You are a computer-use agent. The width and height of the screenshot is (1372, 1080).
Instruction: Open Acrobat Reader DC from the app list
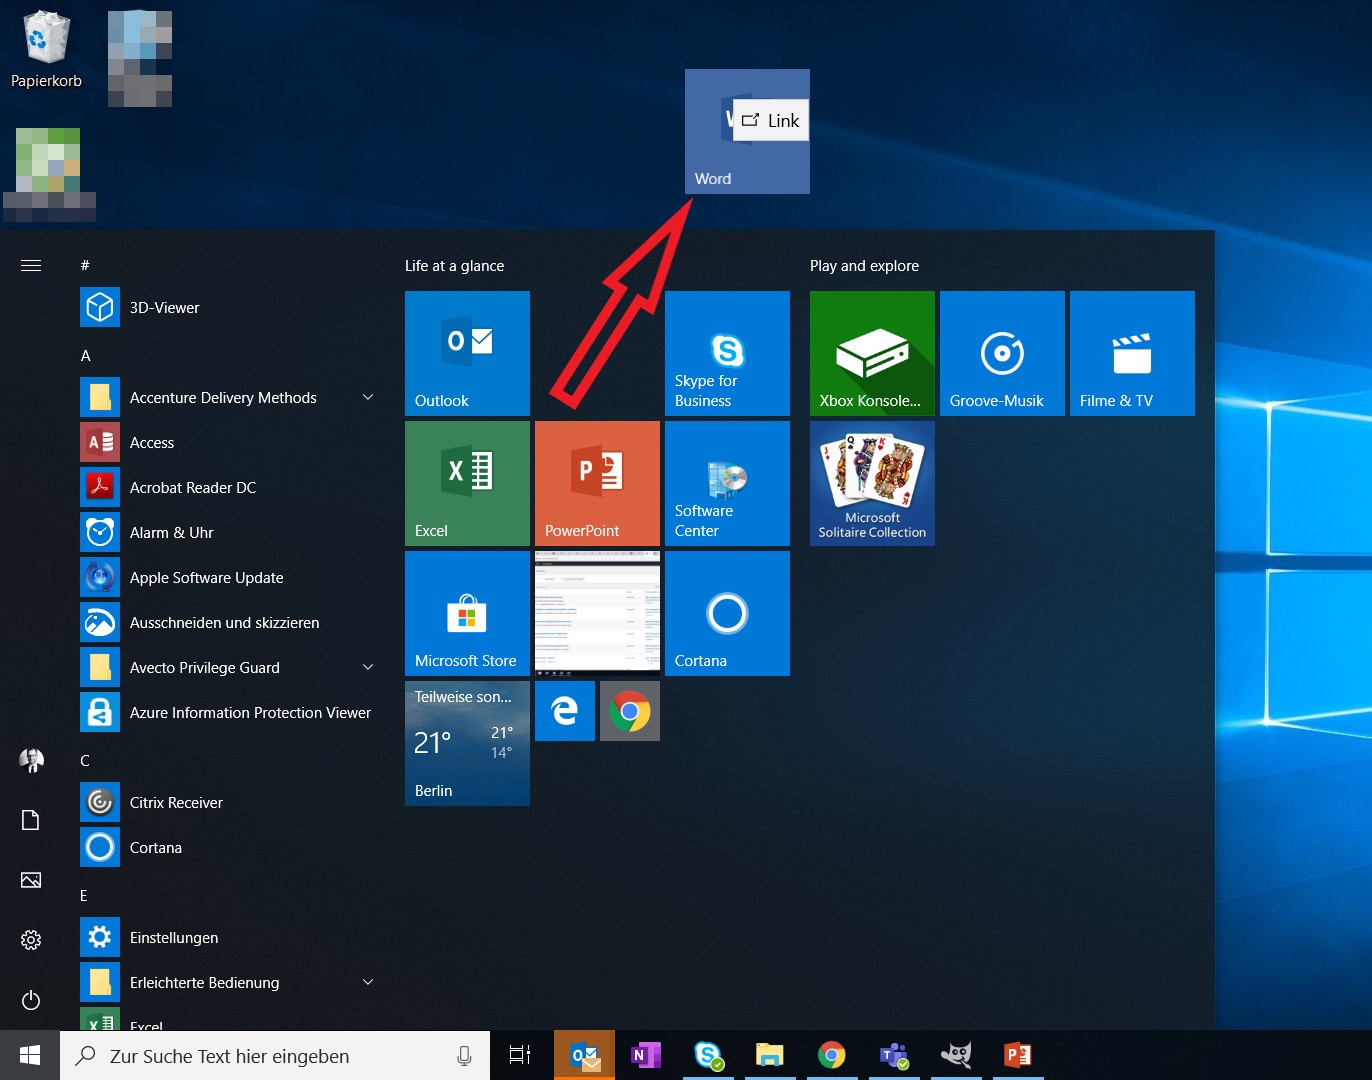point(193,487)
